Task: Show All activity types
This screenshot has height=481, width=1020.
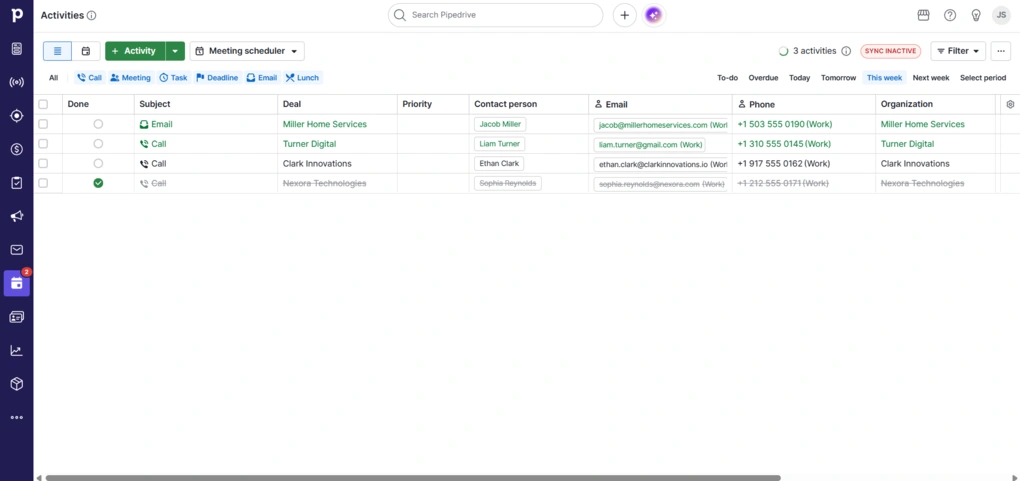Action: (53, 77)
